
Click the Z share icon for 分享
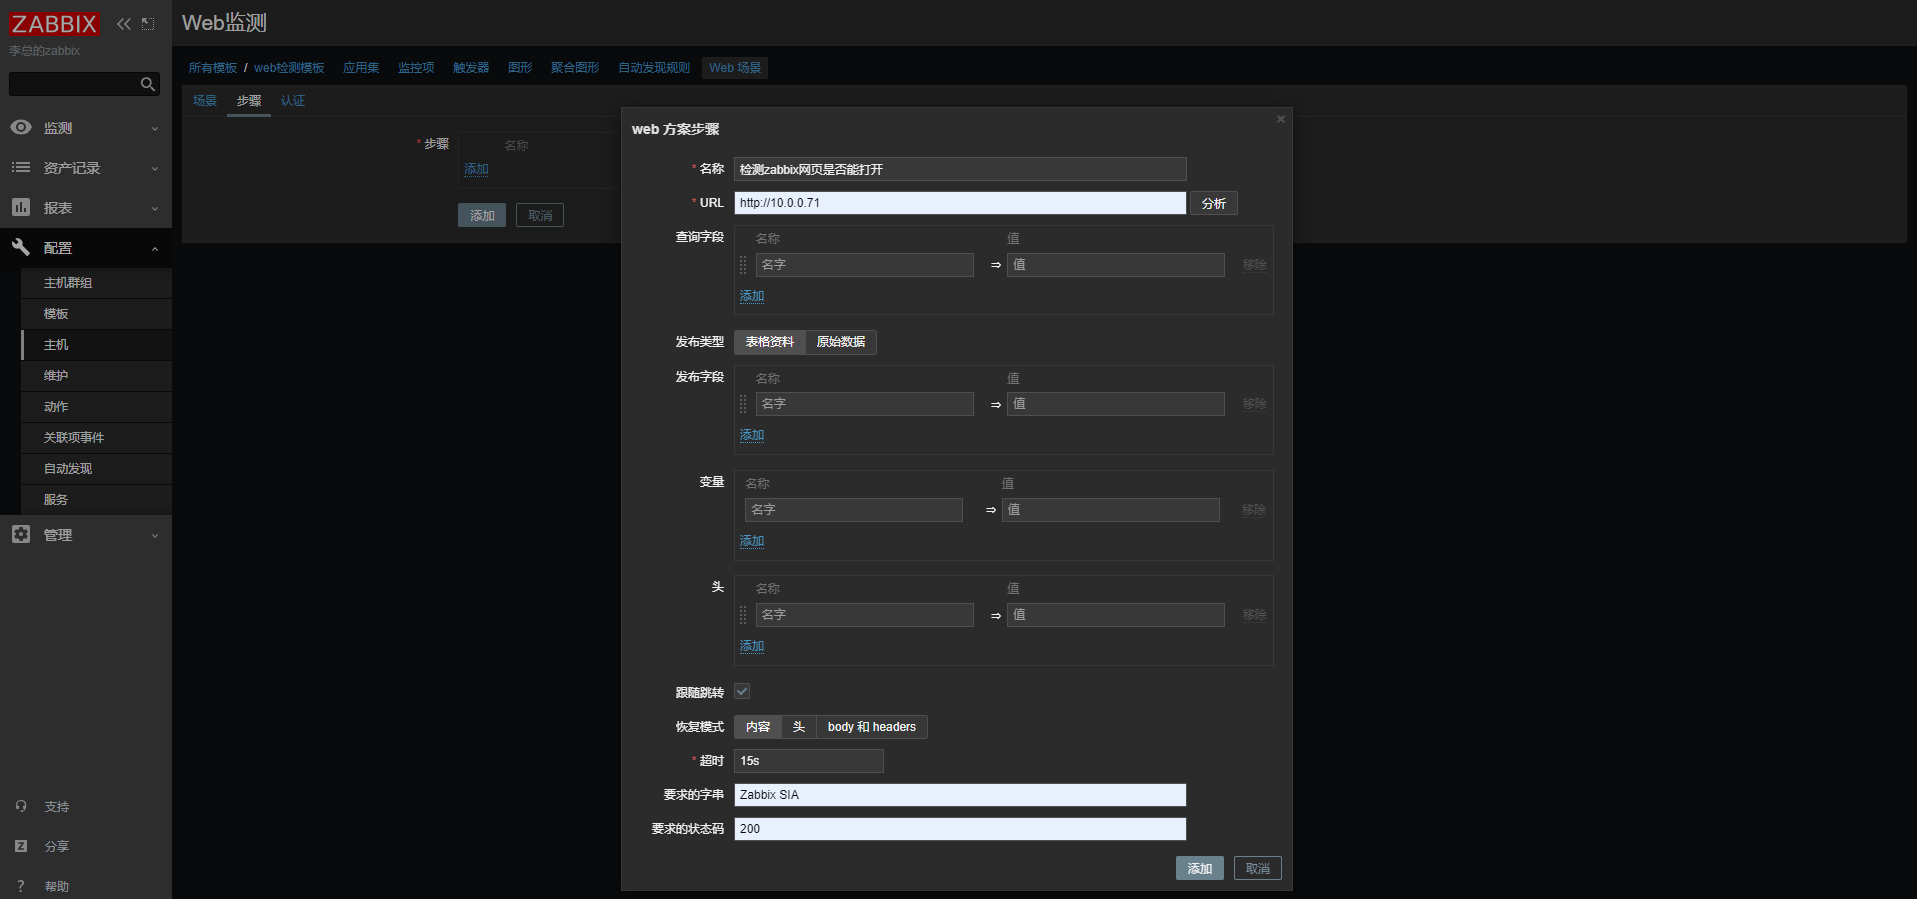[x=21, y=846]
